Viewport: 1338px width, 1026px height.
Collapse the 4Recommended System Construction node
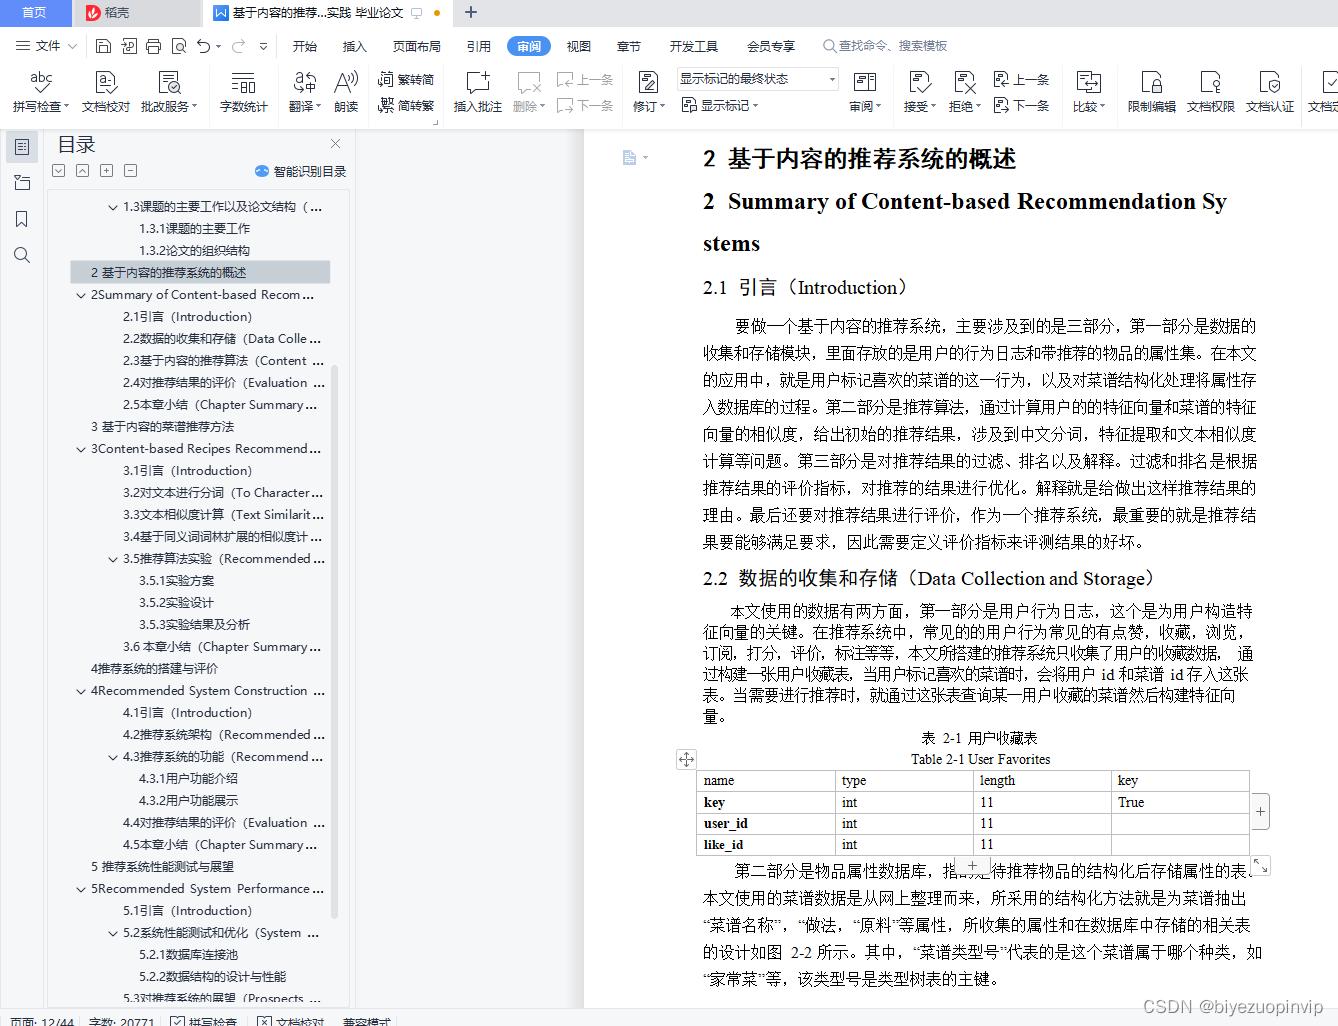81,691
